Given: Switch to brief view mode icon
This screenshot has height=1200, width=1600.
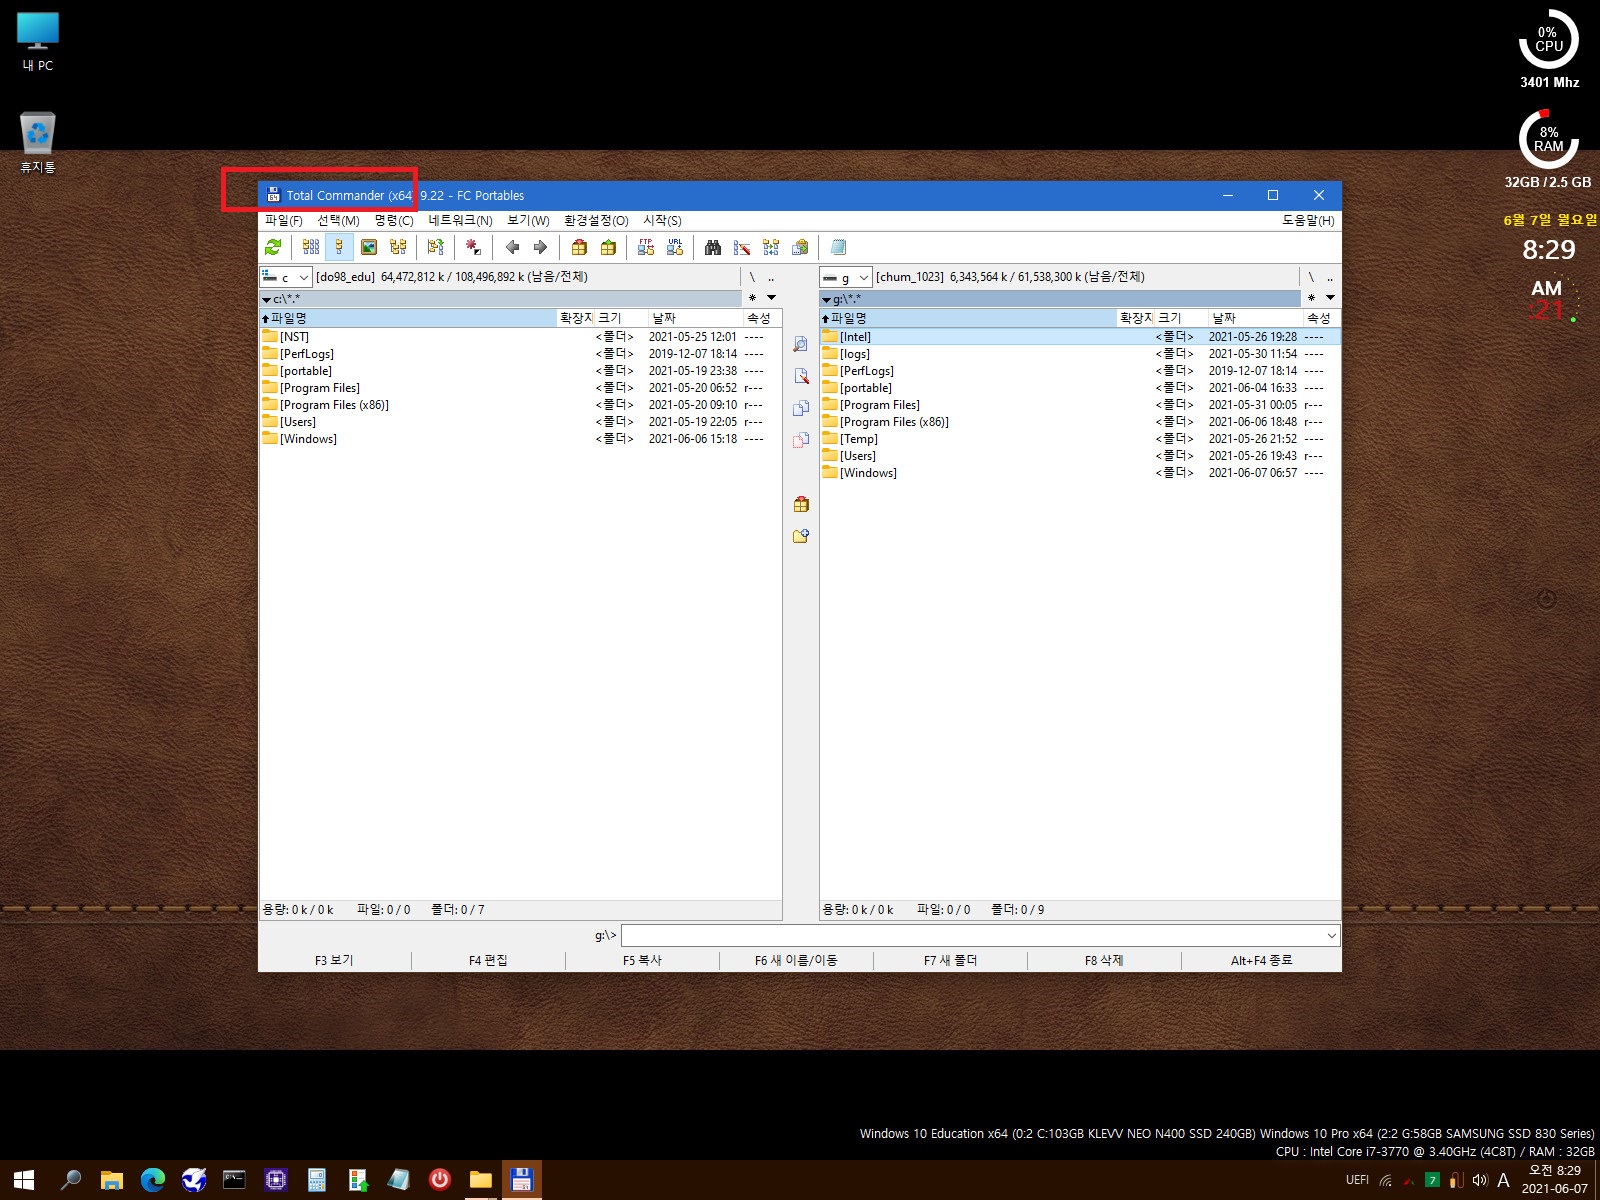Looking at the screenshot, I should (x=311, y=247).
